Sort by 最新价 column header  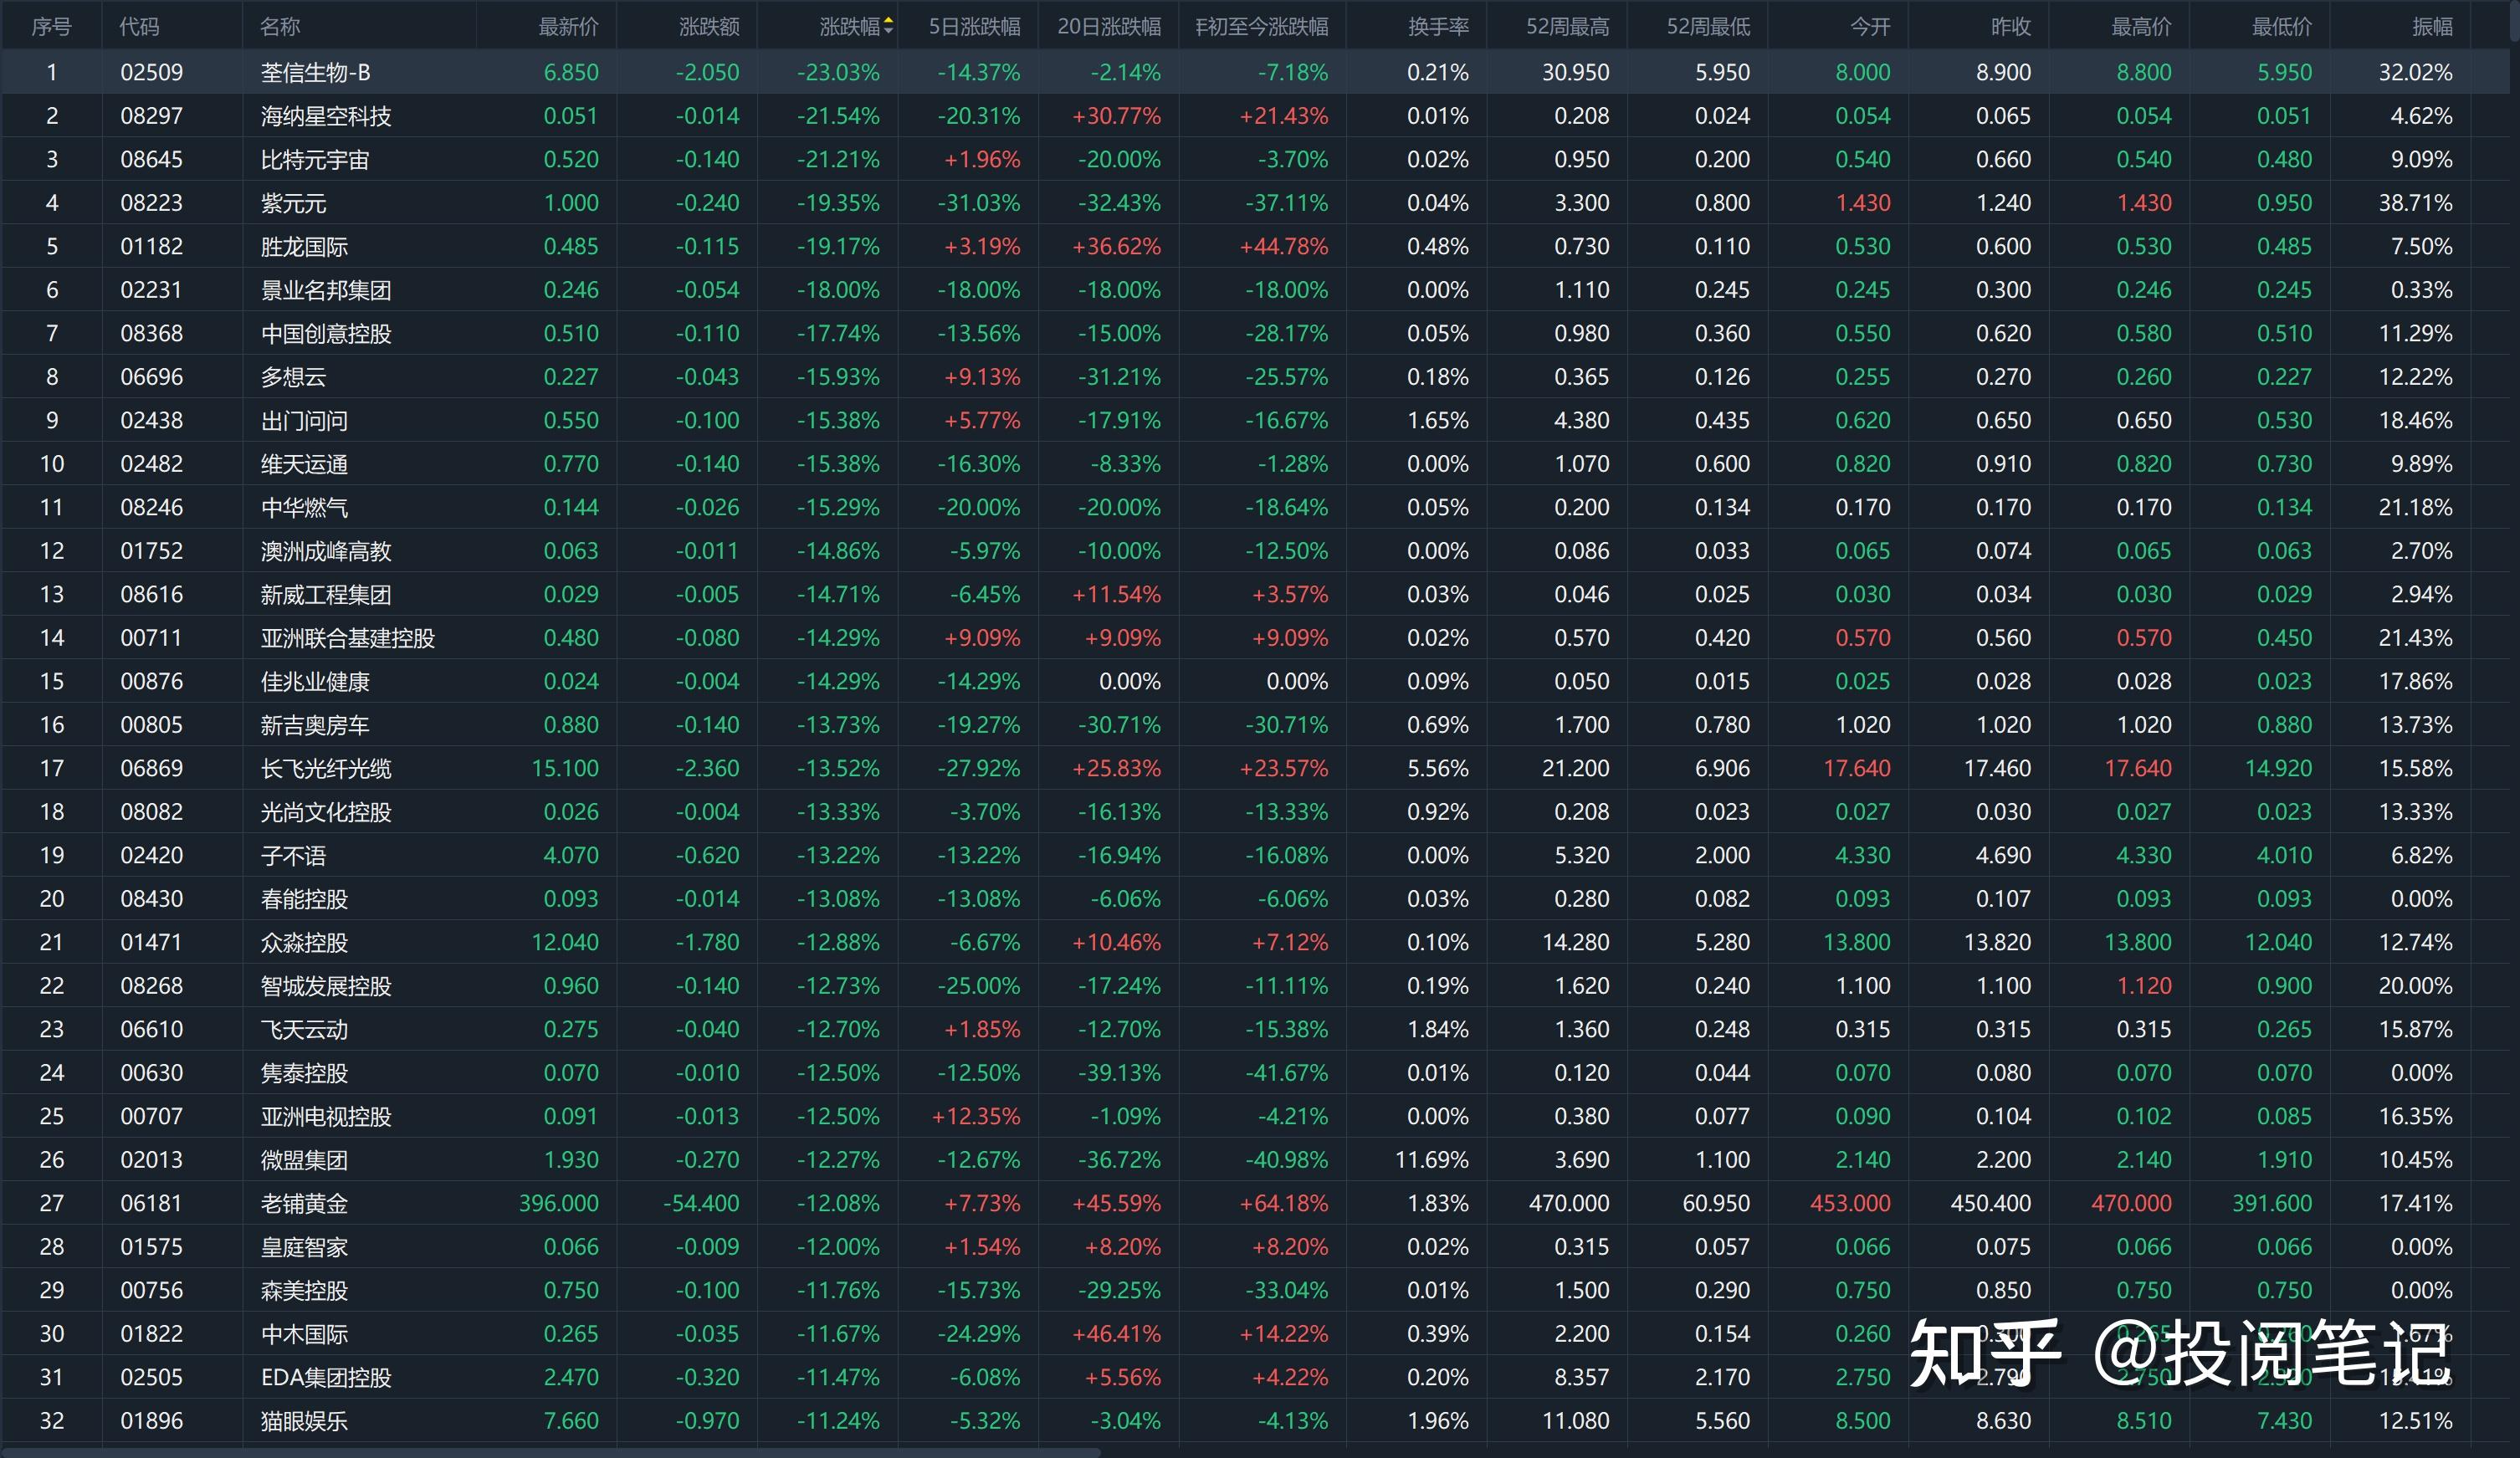pyautogui.click(x=568, y=26)
